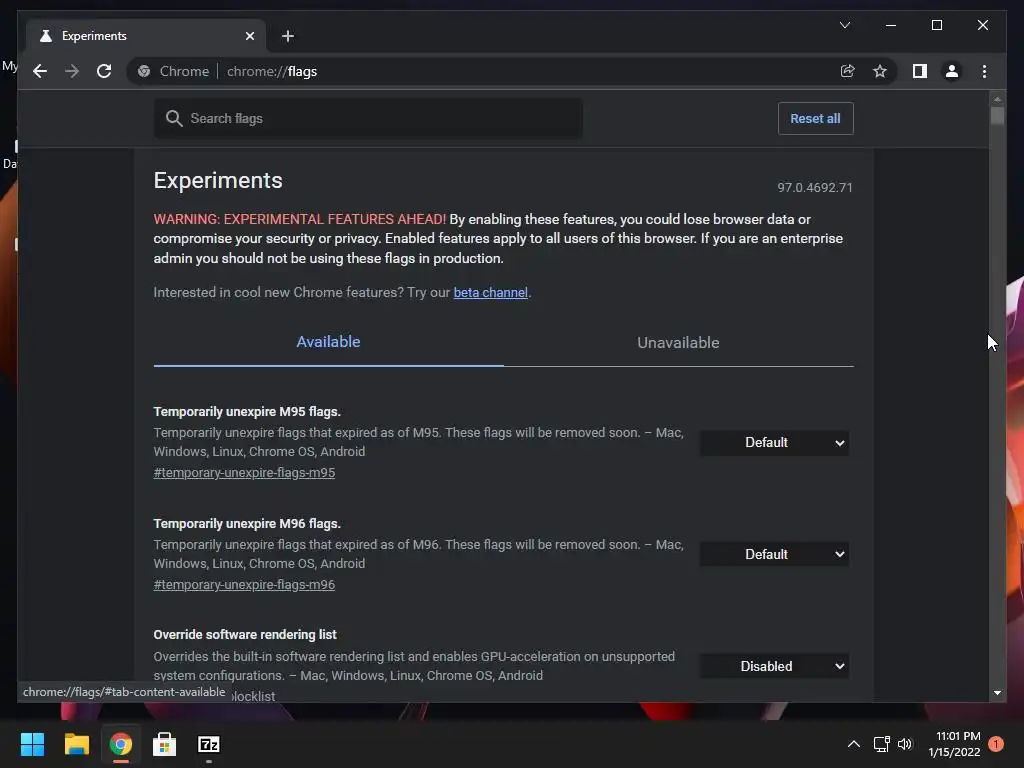Image resolution: width=1024 pixels, height=768 pixels.
Task: Open the Override software rendering Disabled dropdown
Action: (x=774, y=666)
